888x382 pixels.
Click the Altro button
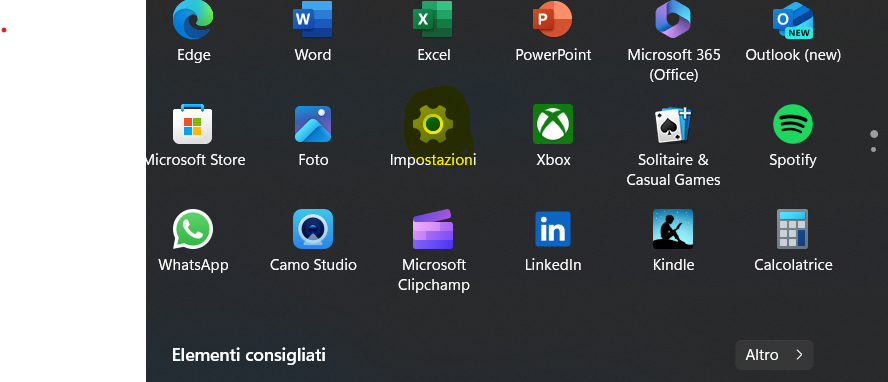click(x=774, y=355)
